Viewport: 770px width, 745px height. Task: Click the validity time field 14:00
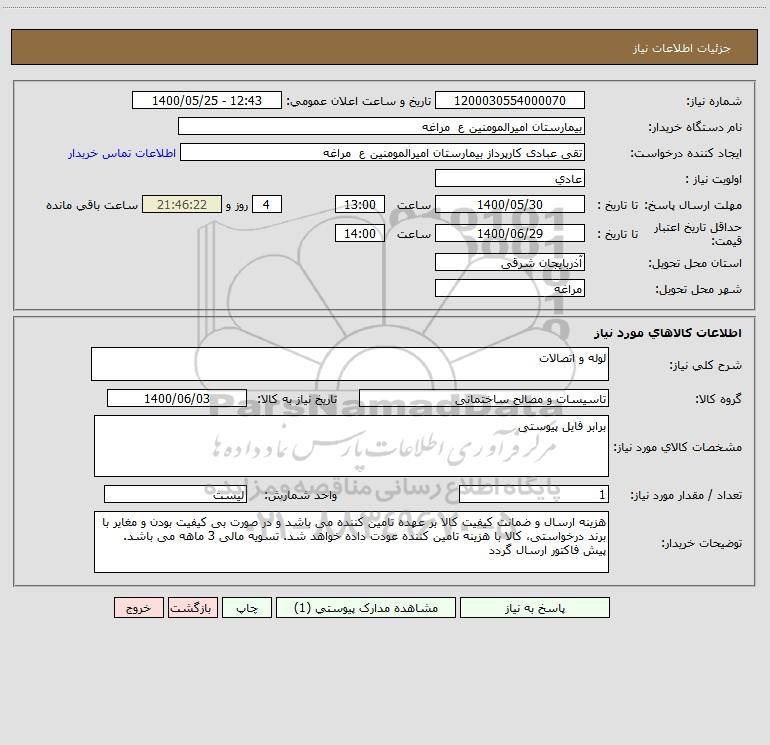click(x=359, y=233)
